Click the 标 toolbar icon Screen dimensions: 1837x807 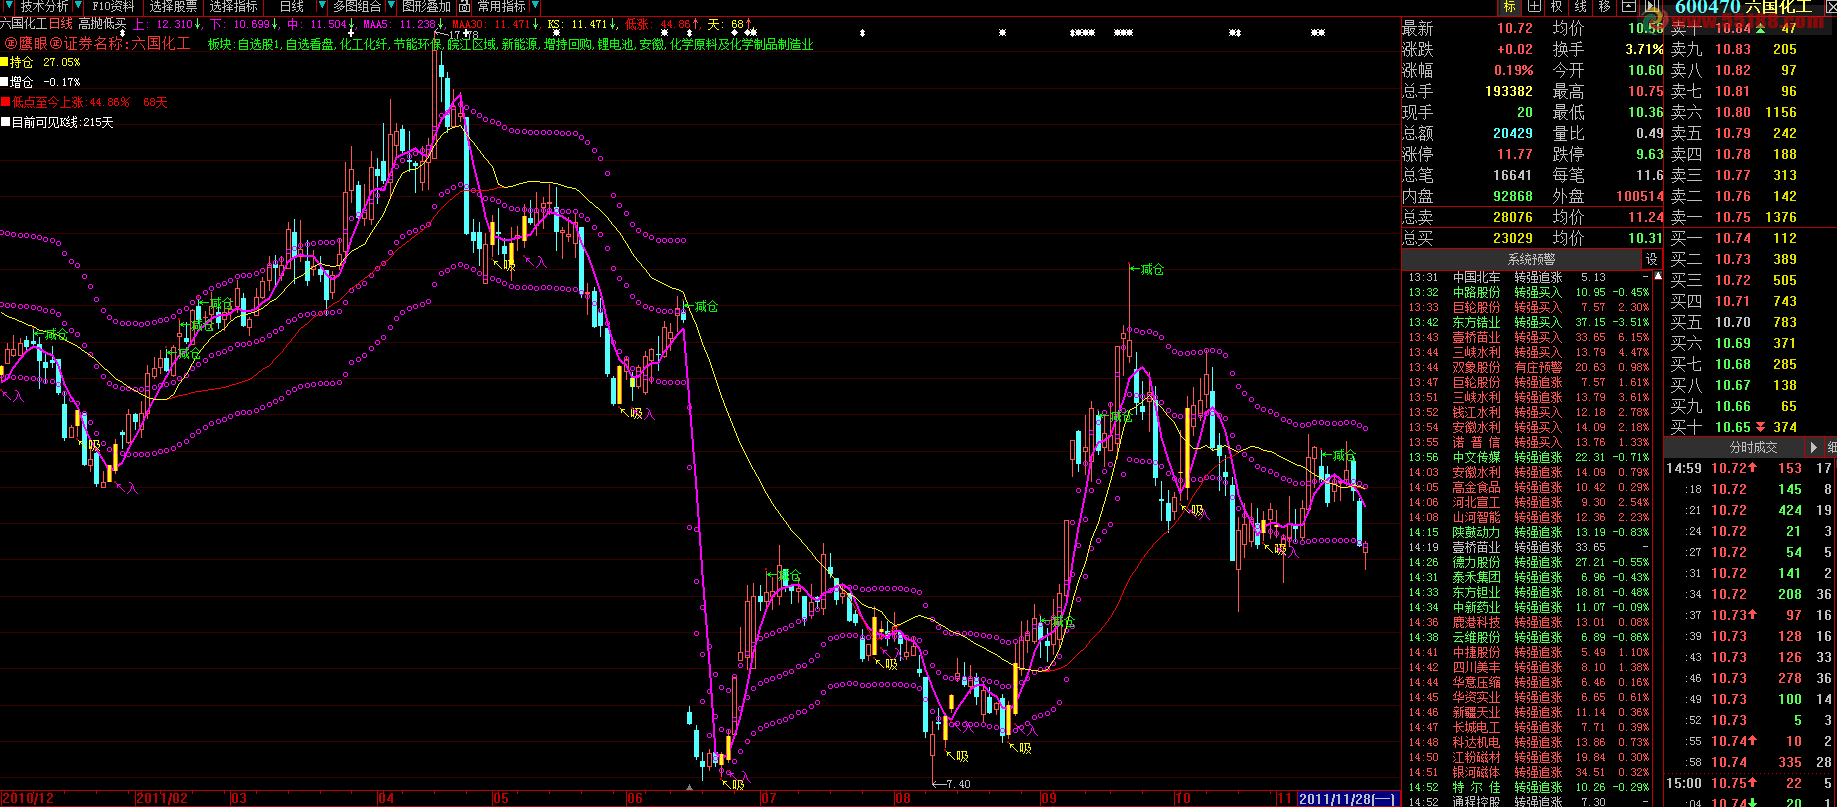[1510, 7]
